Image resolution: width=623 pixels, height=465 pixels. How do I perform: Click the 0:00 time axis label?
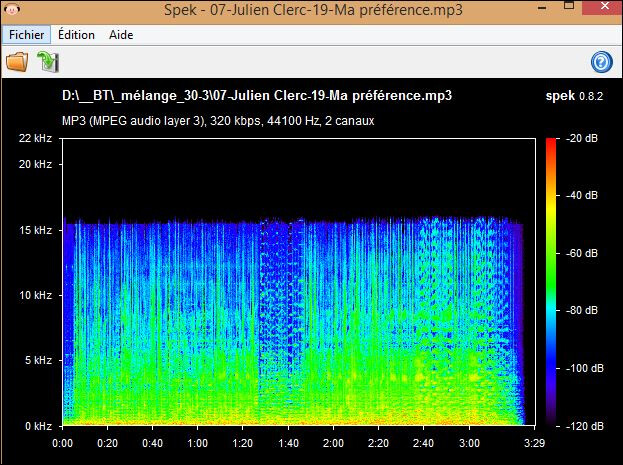click(x=62, y=443)
